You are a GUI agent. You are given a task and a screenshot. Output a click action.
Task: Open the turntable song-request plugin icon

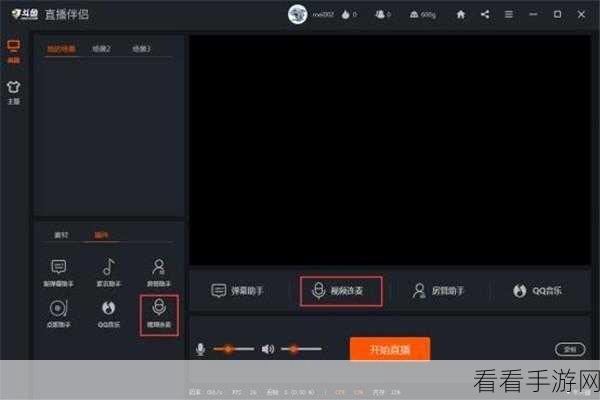pos(58,314)
